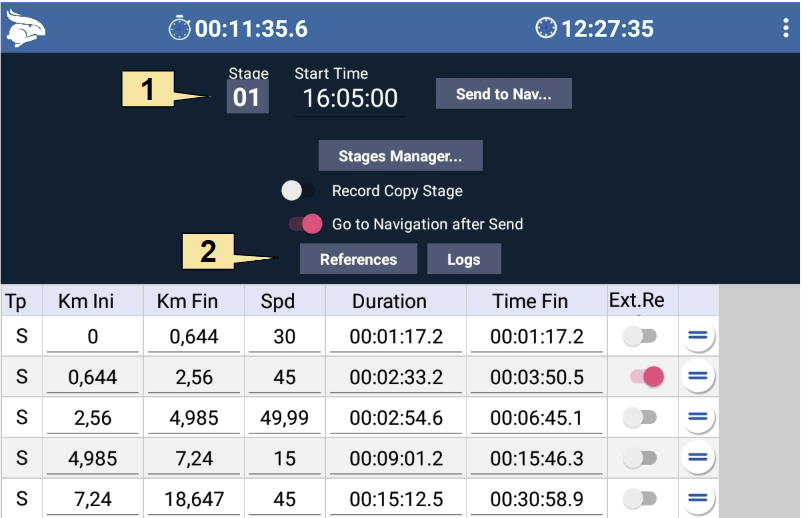Open the Stage 01 selector
This screenshot has width=806, height=518.
[x=247, y=97]
